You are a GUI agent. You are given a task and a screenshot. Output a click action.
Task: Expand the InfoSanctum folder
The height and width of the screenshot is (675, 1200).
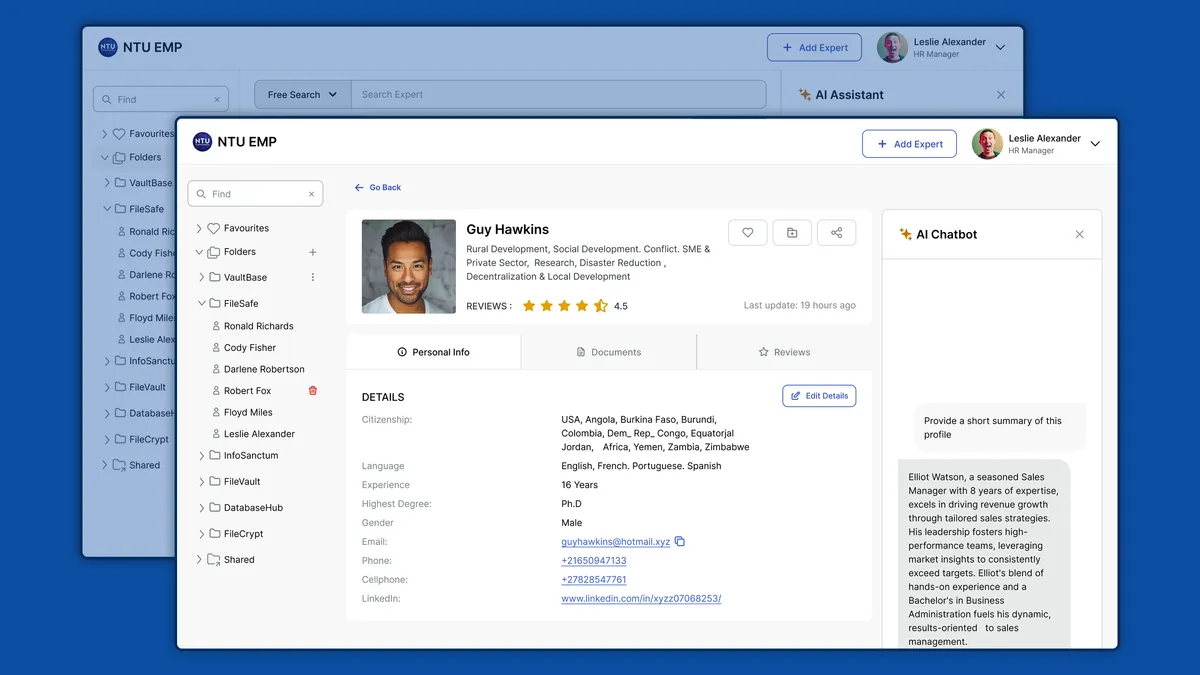click(201, 455)
